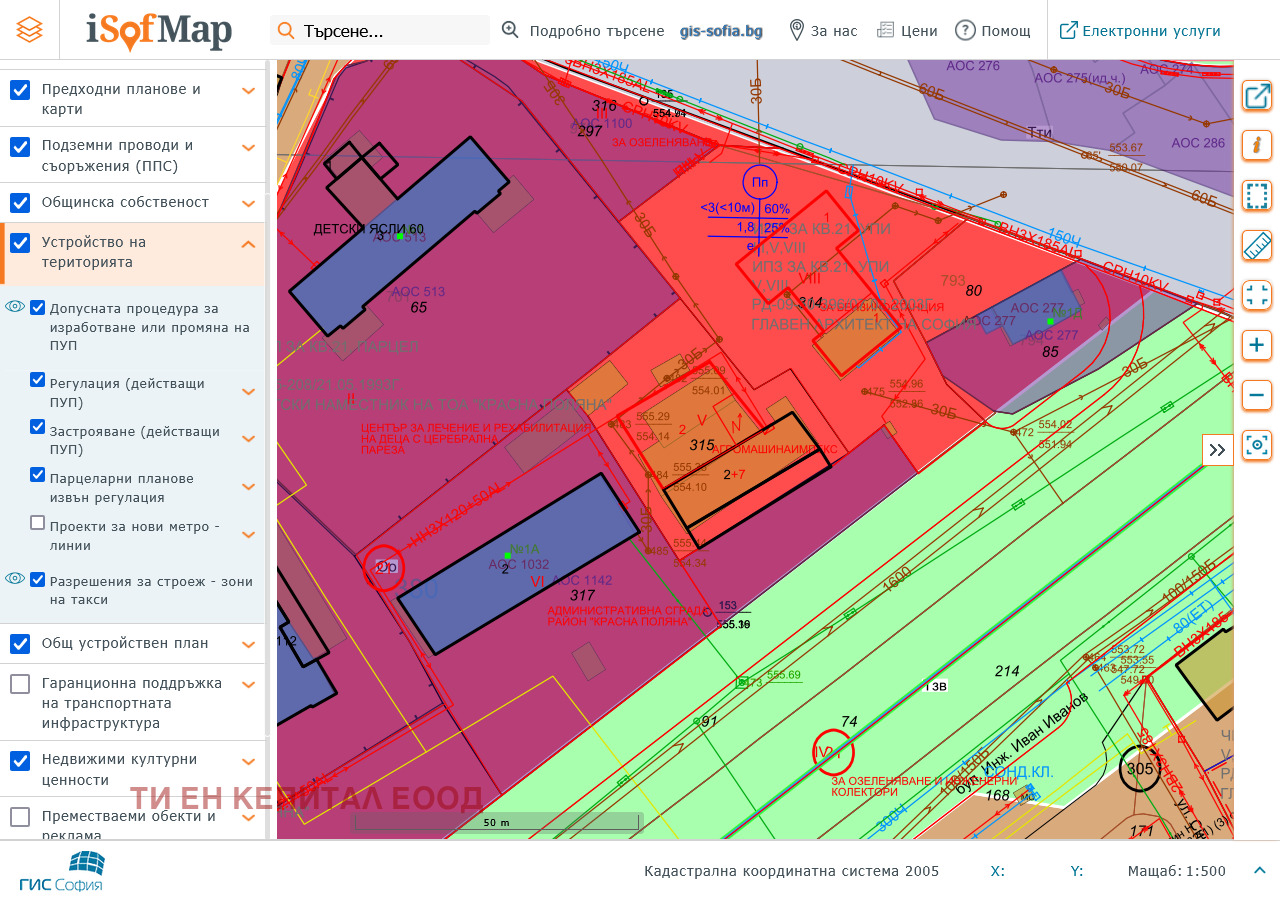
Task: Zoom out with the minus button
Action: (1257, 395)
